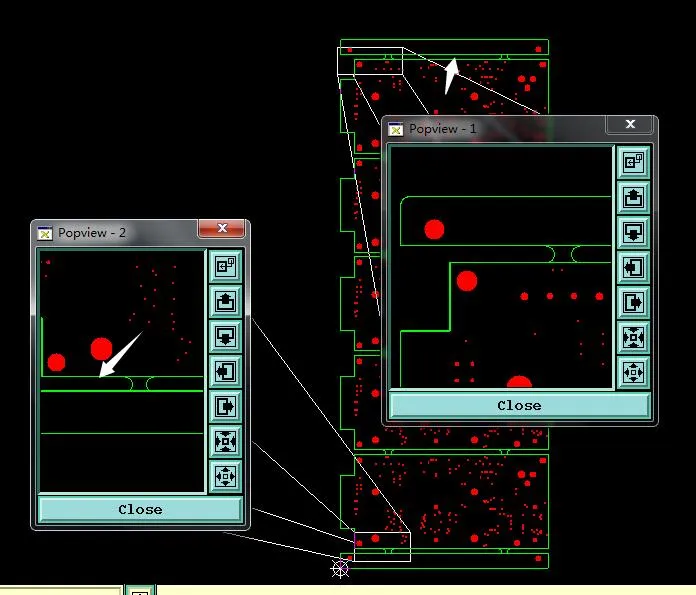Pan left in Popview - 1
696x595 pixels.
pyautogui.click(x=633, y=267)
